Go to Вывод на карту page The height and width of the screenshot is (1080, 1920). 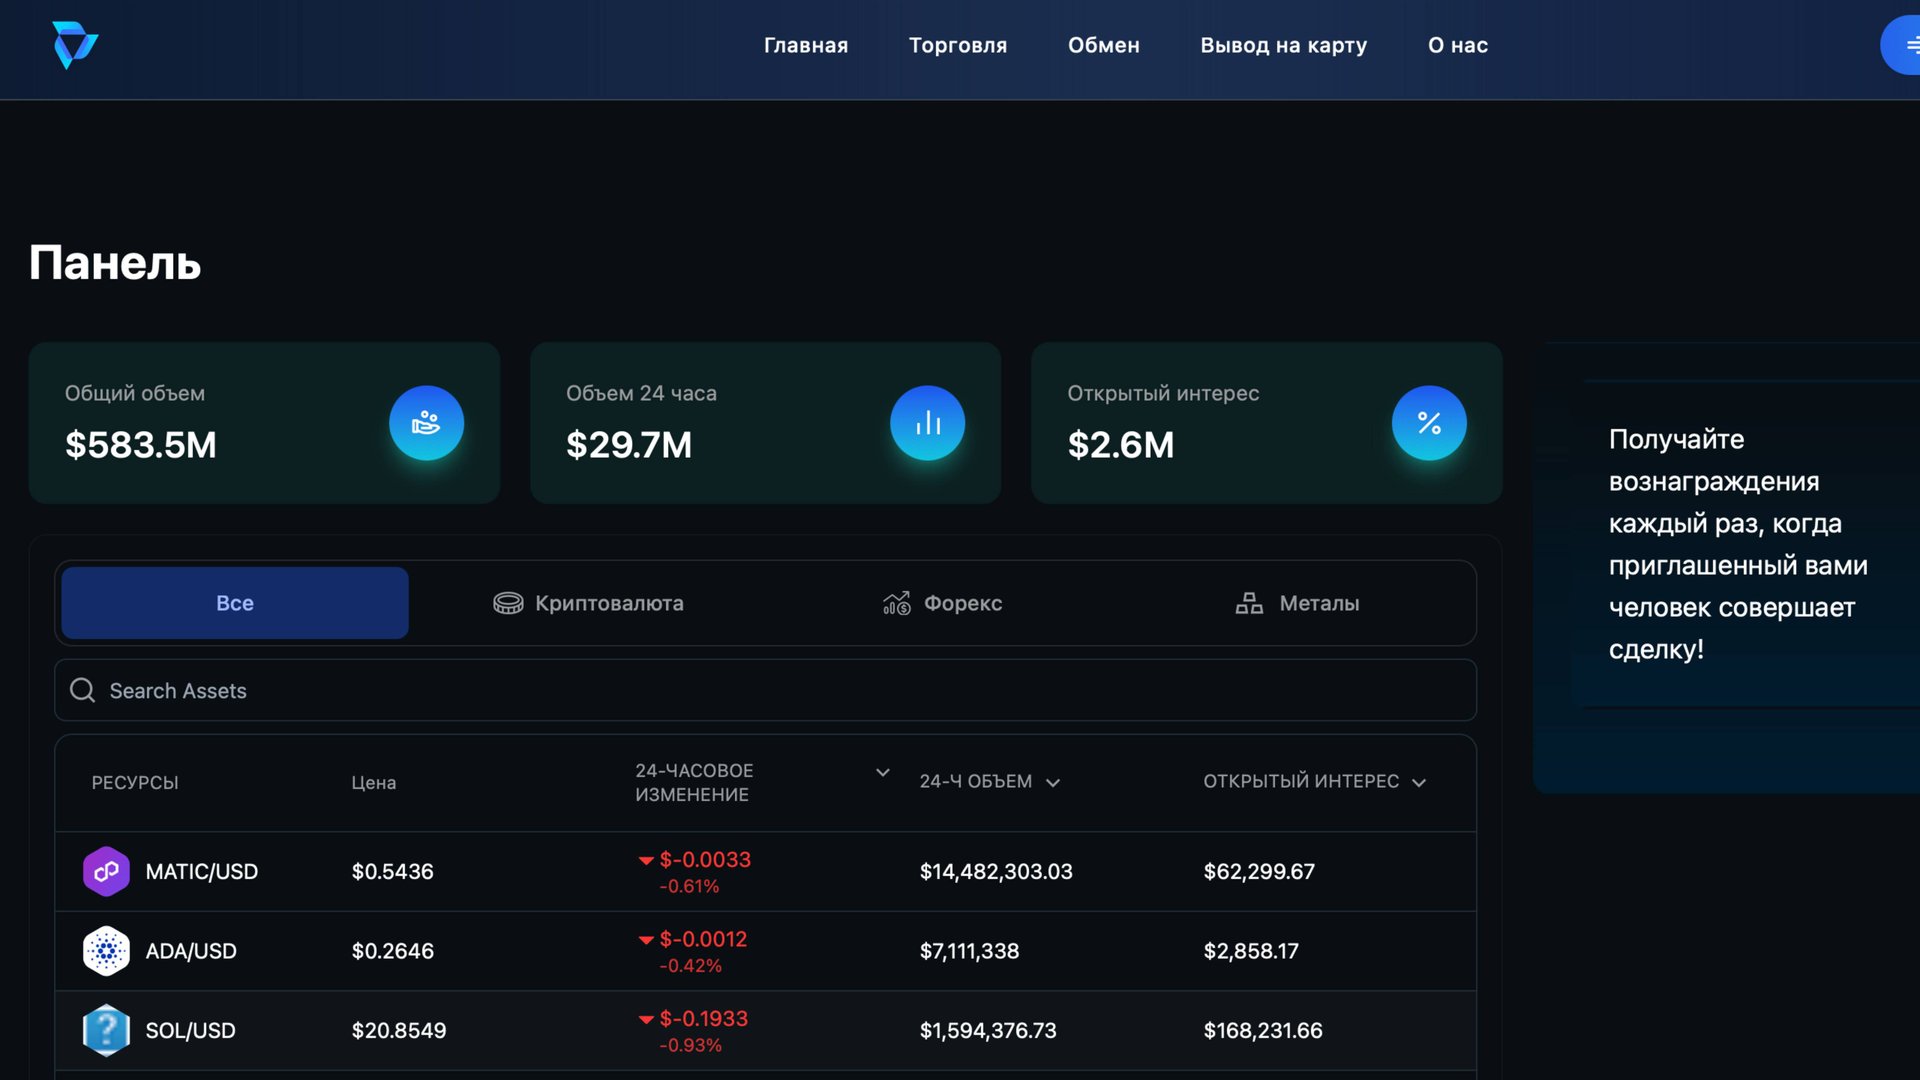pos(1283,45)
